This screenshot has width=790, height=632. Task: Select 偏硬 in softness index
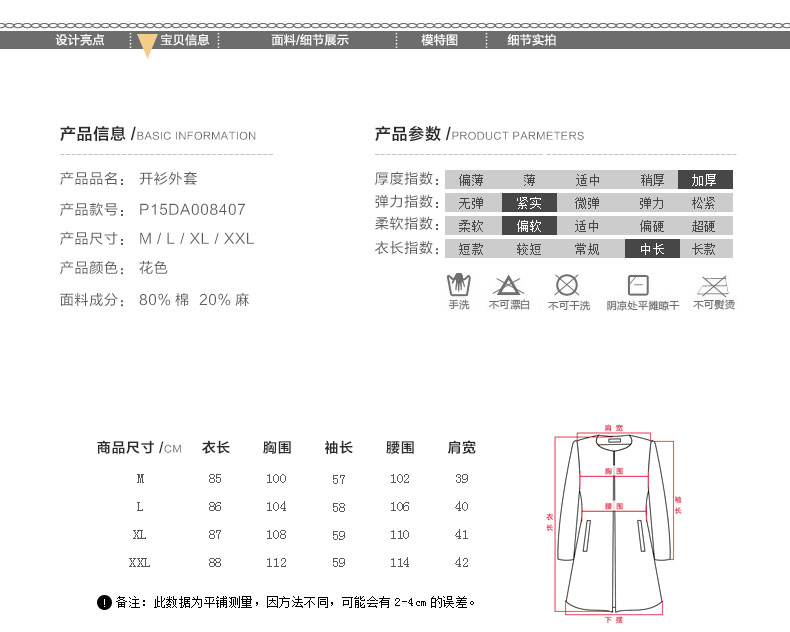pyautogui.click(x=651, y=226)
